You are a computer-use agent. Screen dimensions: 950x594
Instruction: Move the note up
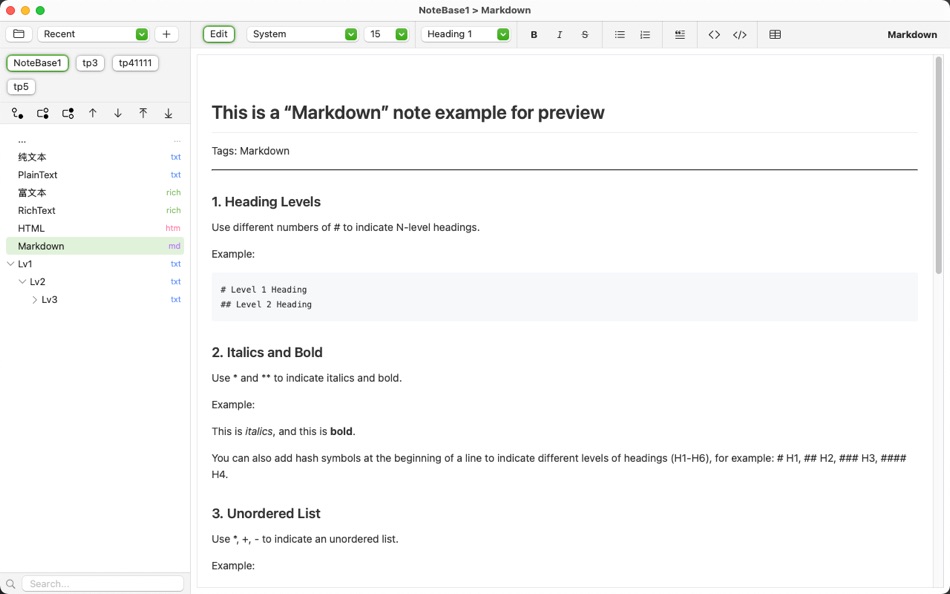93,113
